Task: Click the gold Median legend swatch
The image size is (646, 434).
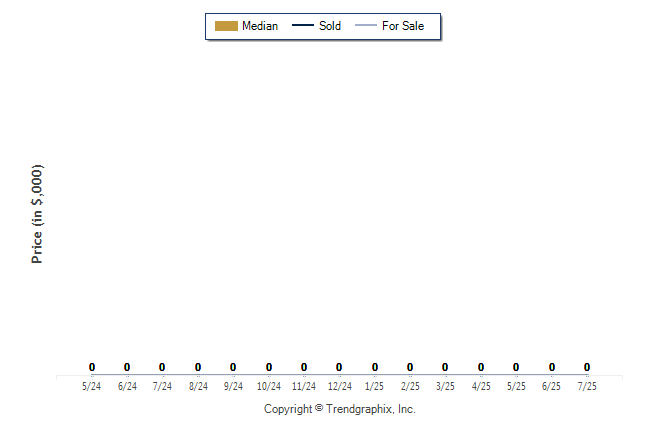Action: tap(226, 26)
